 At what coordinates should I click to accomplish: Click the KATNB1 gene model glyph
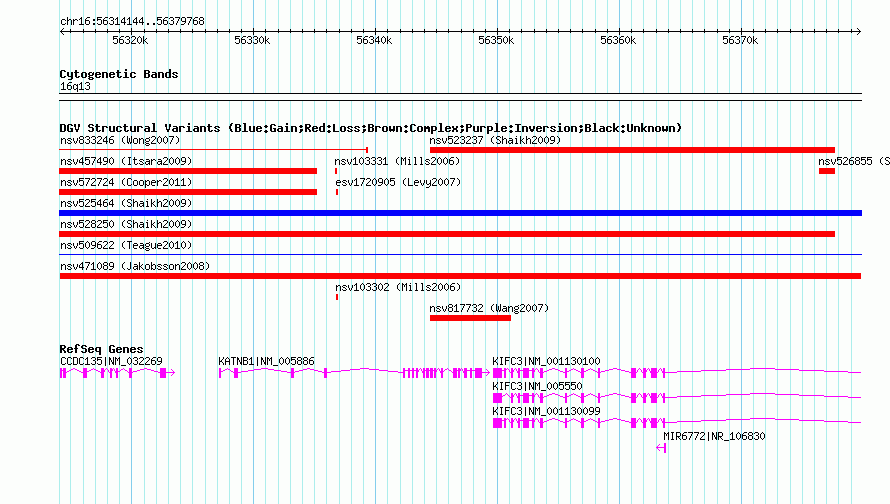tap(354, 373)
